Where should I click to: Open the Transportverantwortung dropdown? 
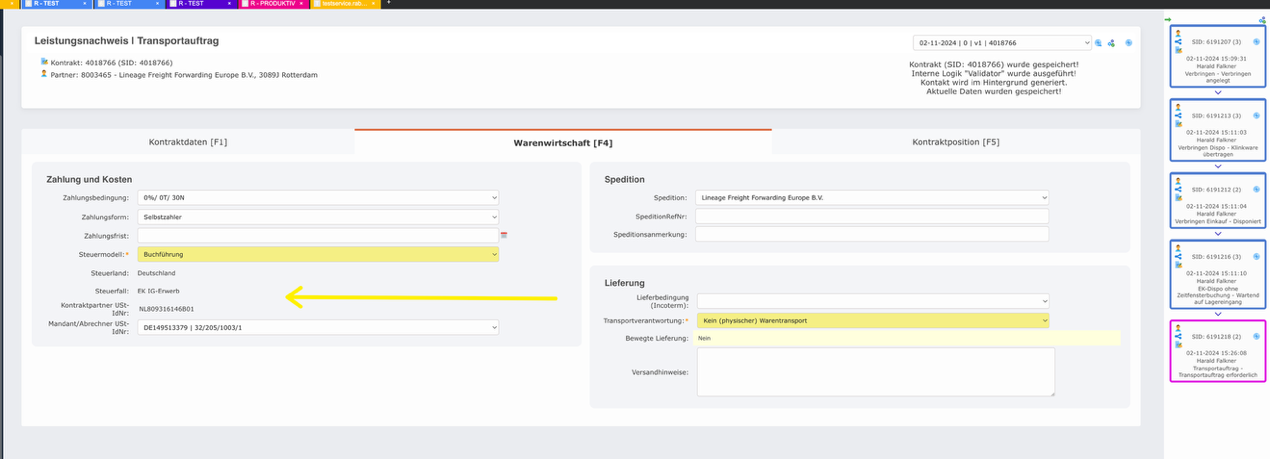click(872, 320)
